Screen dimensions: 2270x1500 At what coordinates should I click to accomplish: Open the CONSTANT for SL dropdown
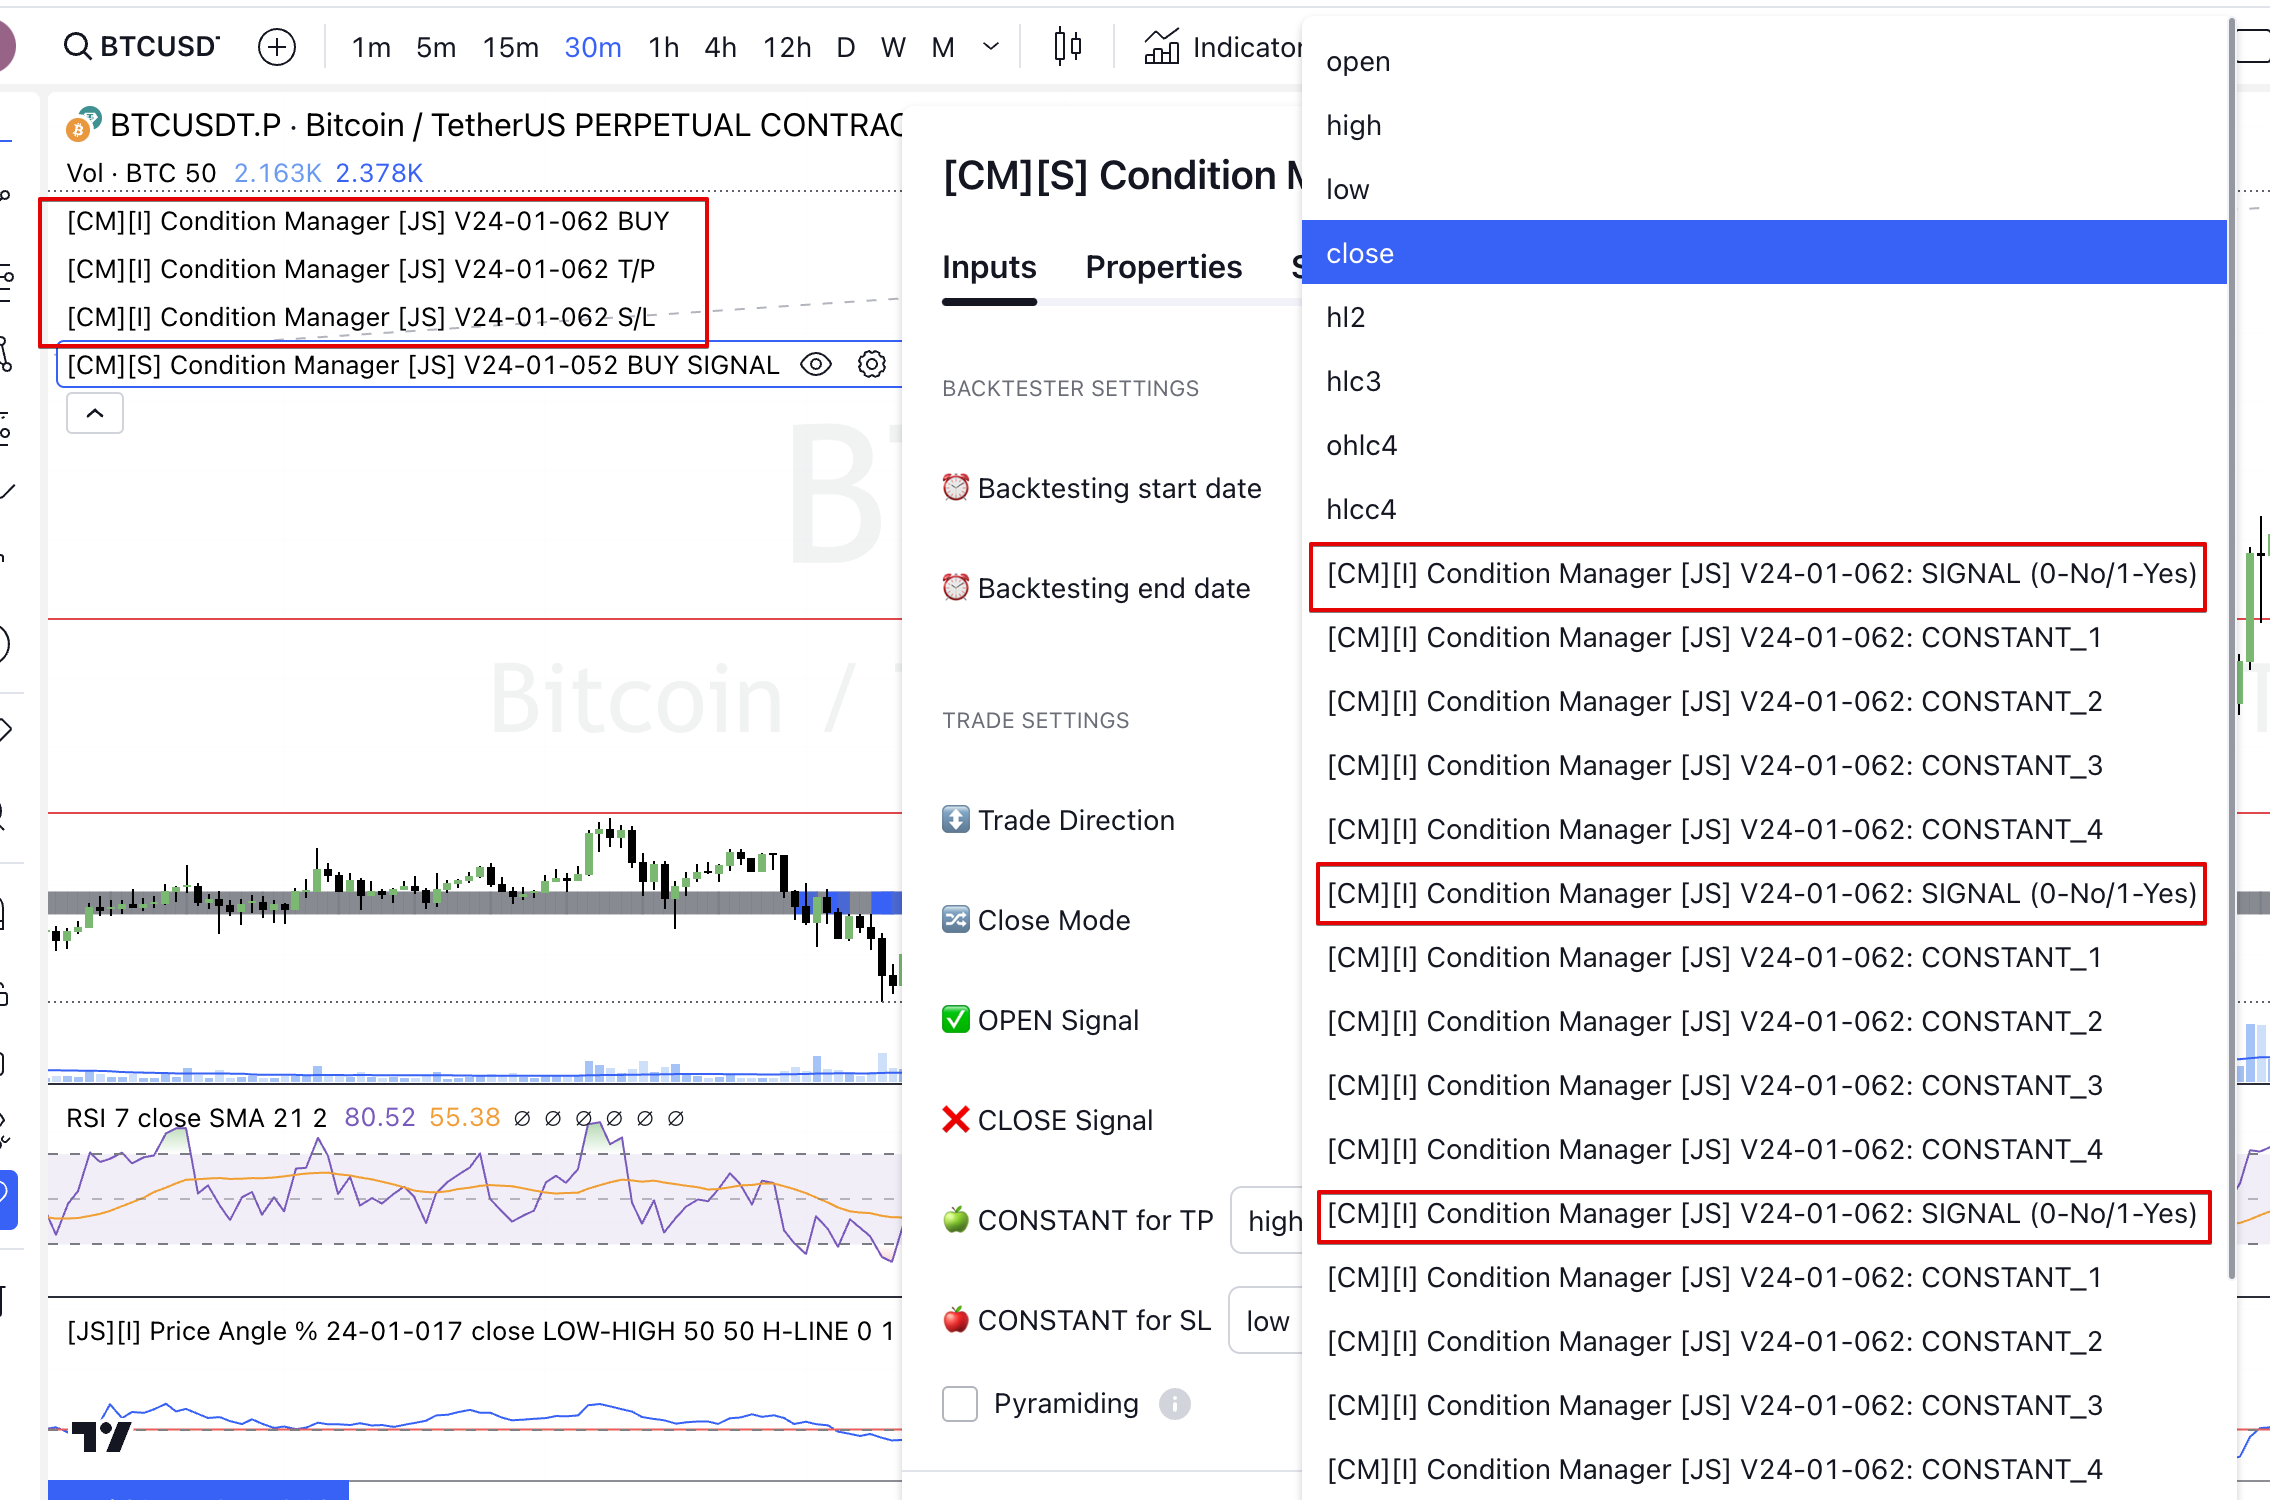pyautogui.click(x=1266, y=1321)
